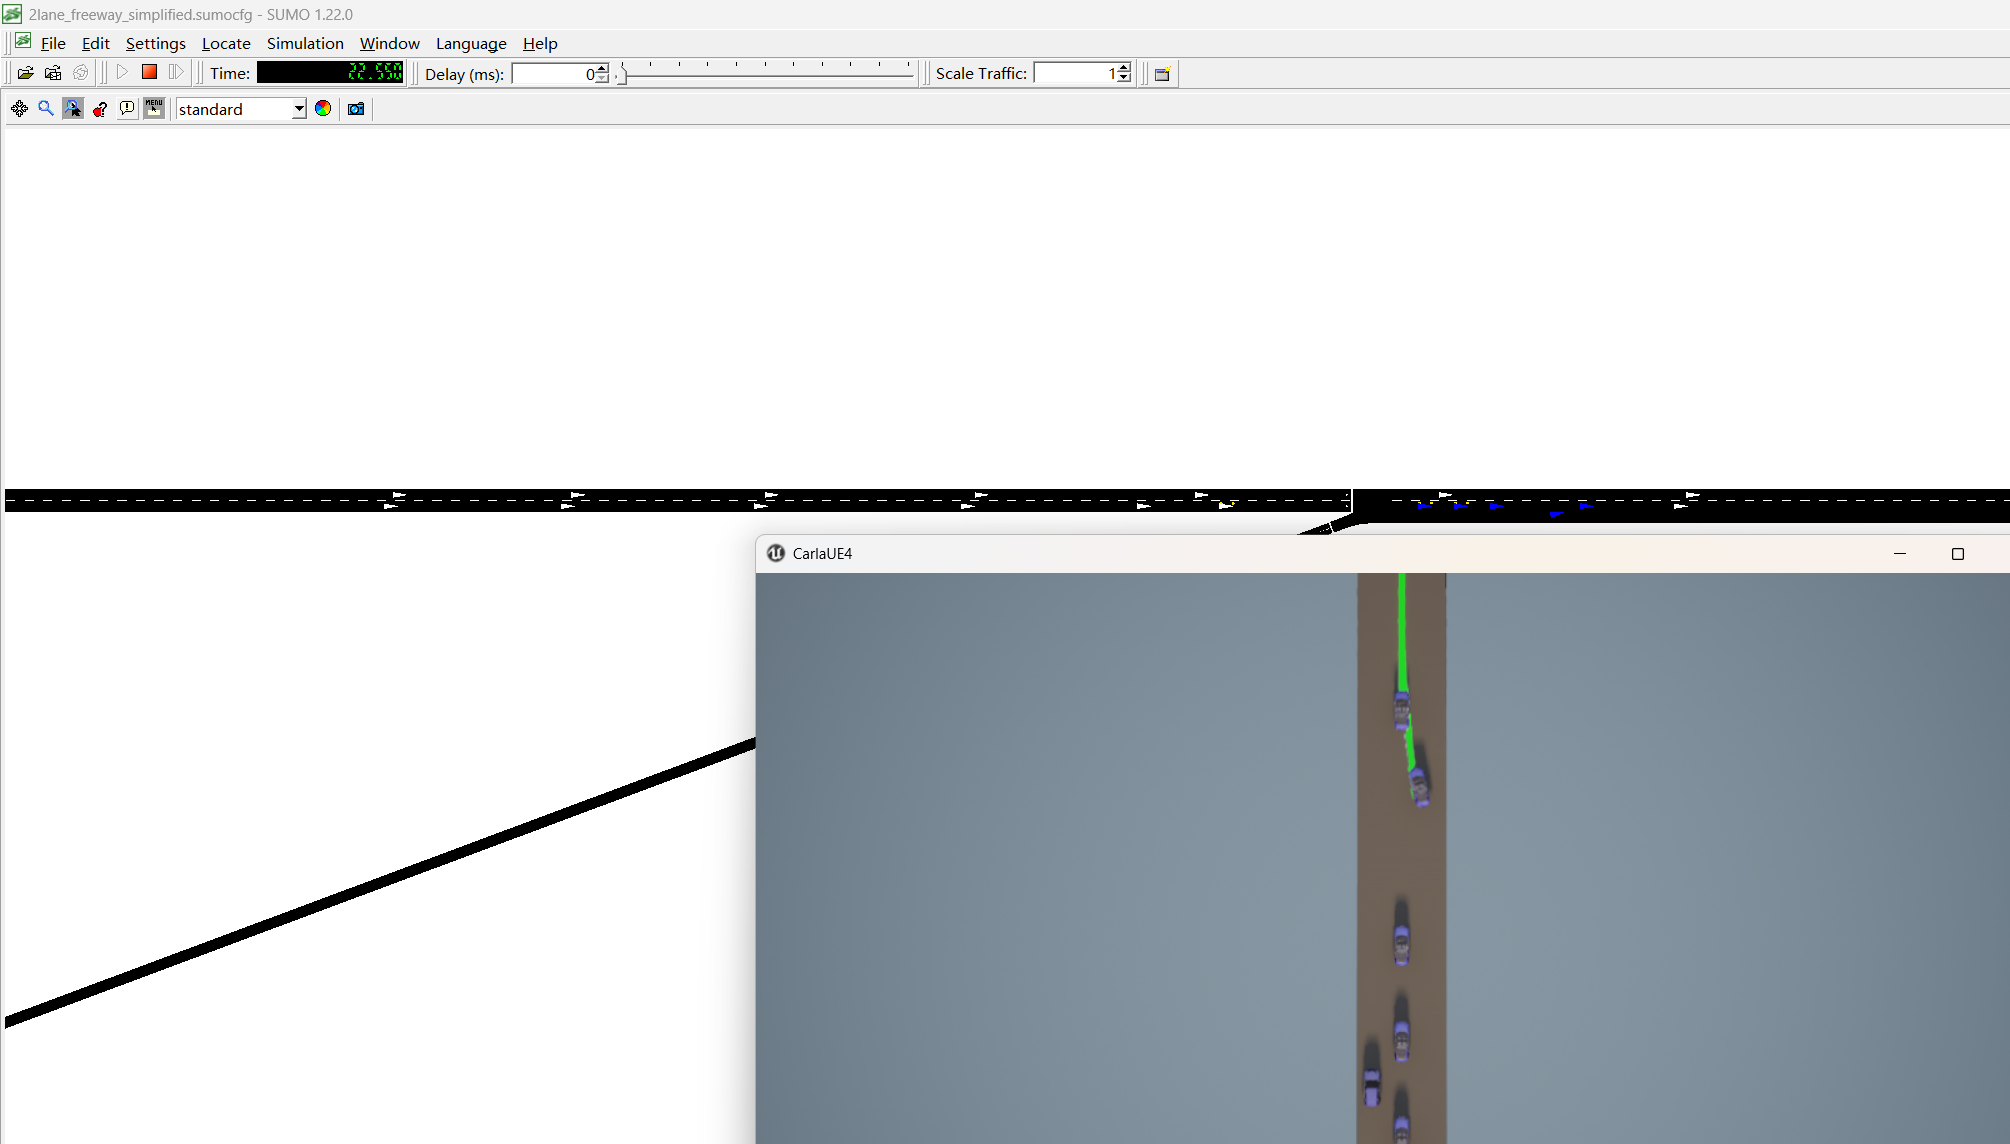Toggle the tooltip question mark icon
Screen dimensions: 2010x1144
pos(100,109)
